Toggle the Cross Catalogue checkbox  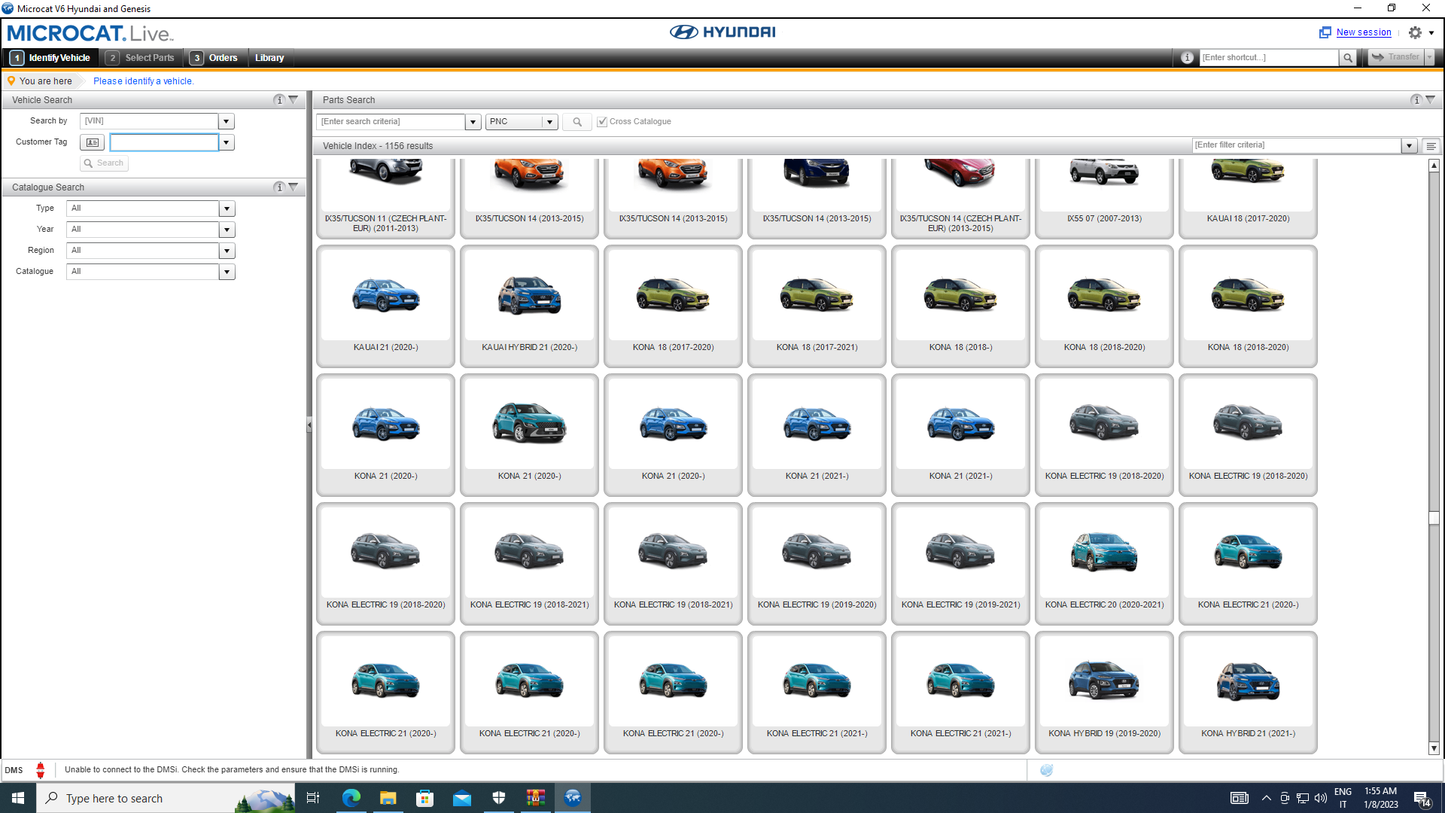[x=602, y=122]
